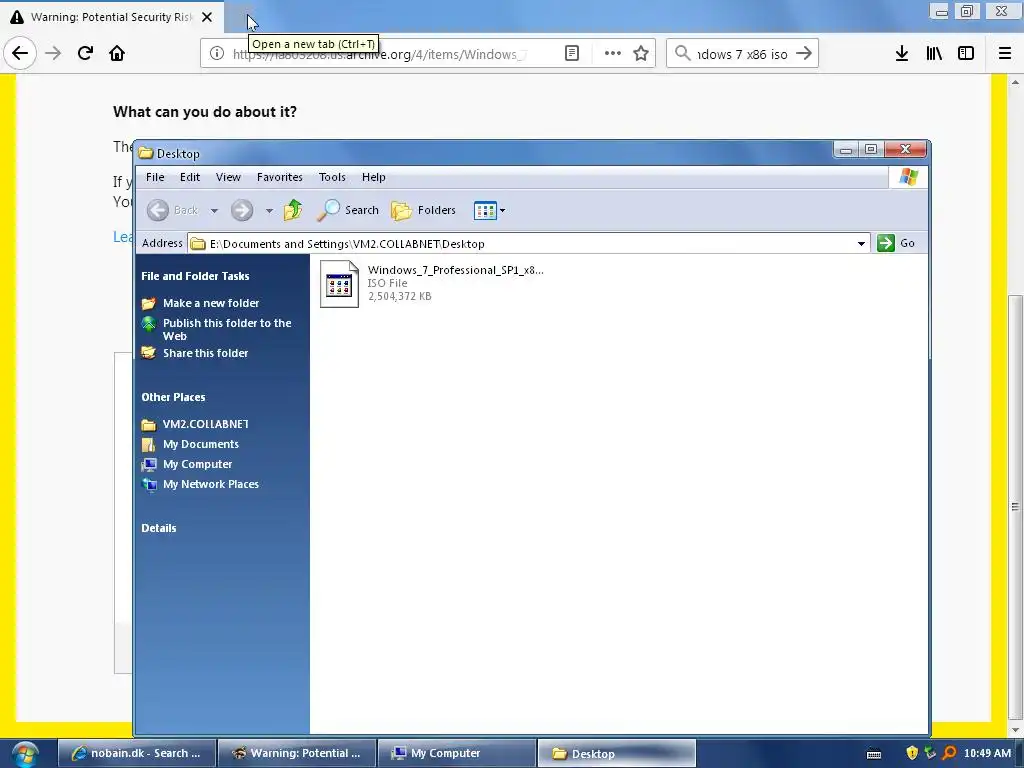Viewport: 1024px width, 768px height.
Task: Click keyboard icon in system tray
Action: pos(873,754)
